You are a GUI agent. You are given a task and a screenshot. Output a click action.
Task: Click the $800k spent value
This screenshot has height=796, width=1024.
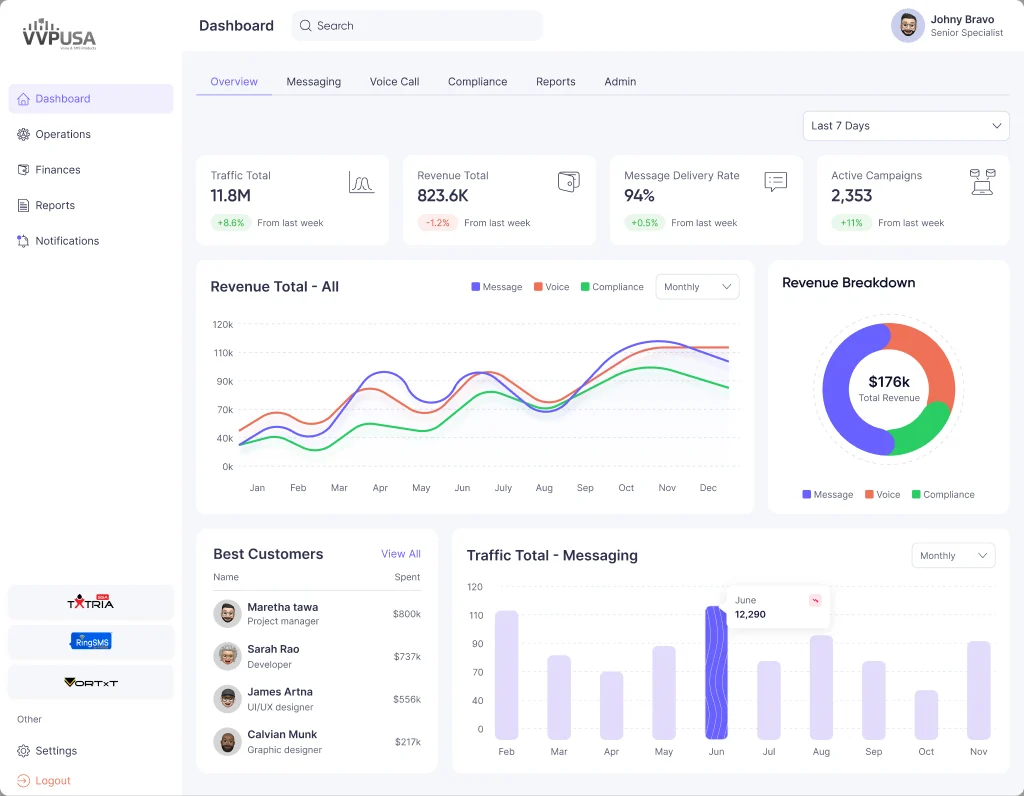[x=407, y=614]
